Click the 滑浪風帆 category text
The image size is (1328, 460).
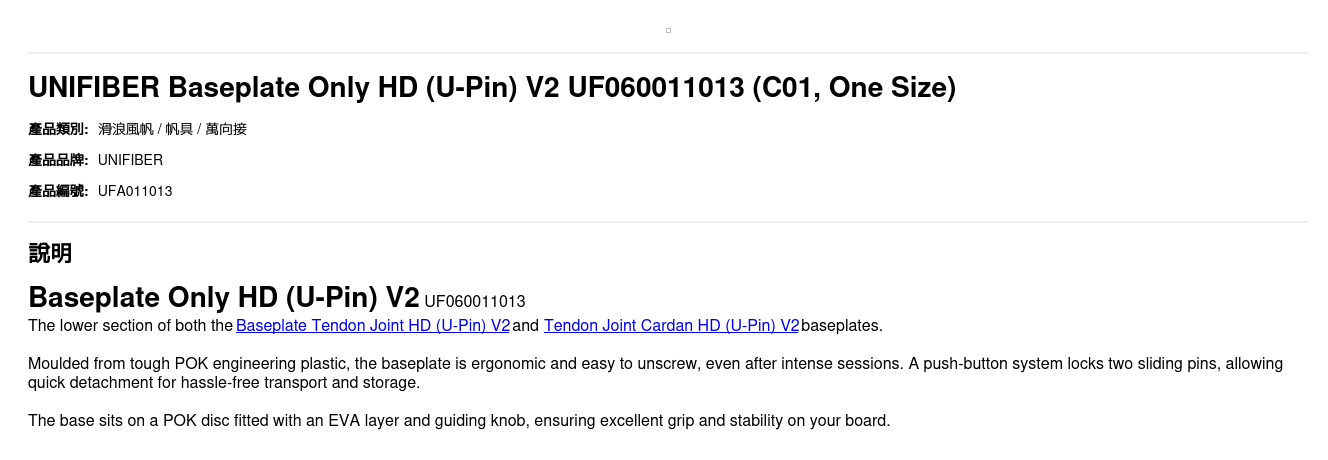[x=126, y=129]
